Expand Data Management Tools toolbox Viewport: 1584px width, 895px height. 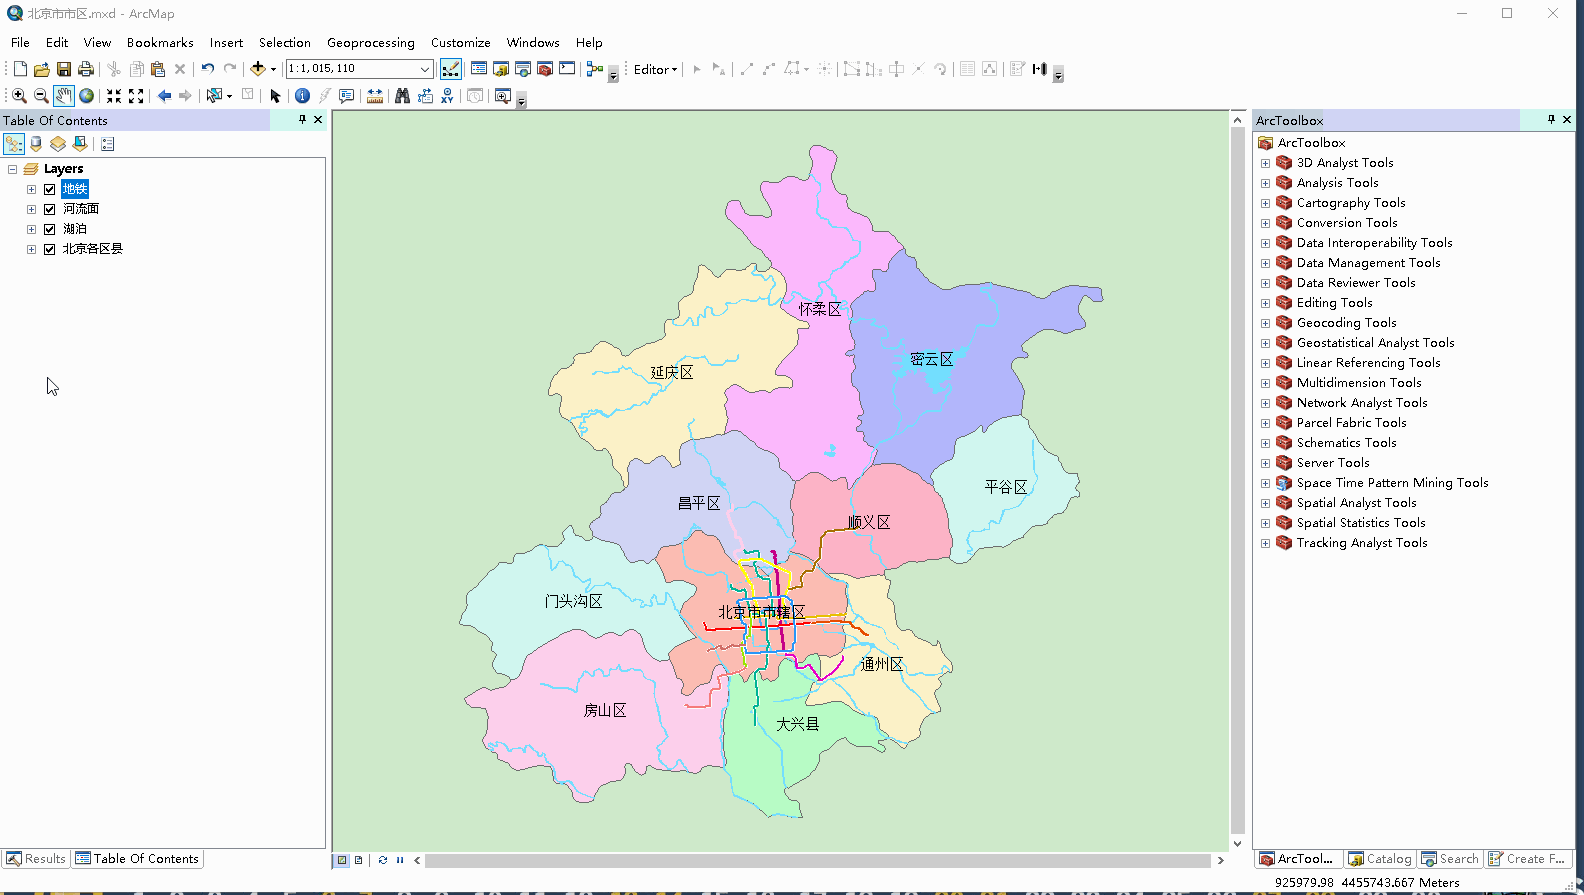1265,263
